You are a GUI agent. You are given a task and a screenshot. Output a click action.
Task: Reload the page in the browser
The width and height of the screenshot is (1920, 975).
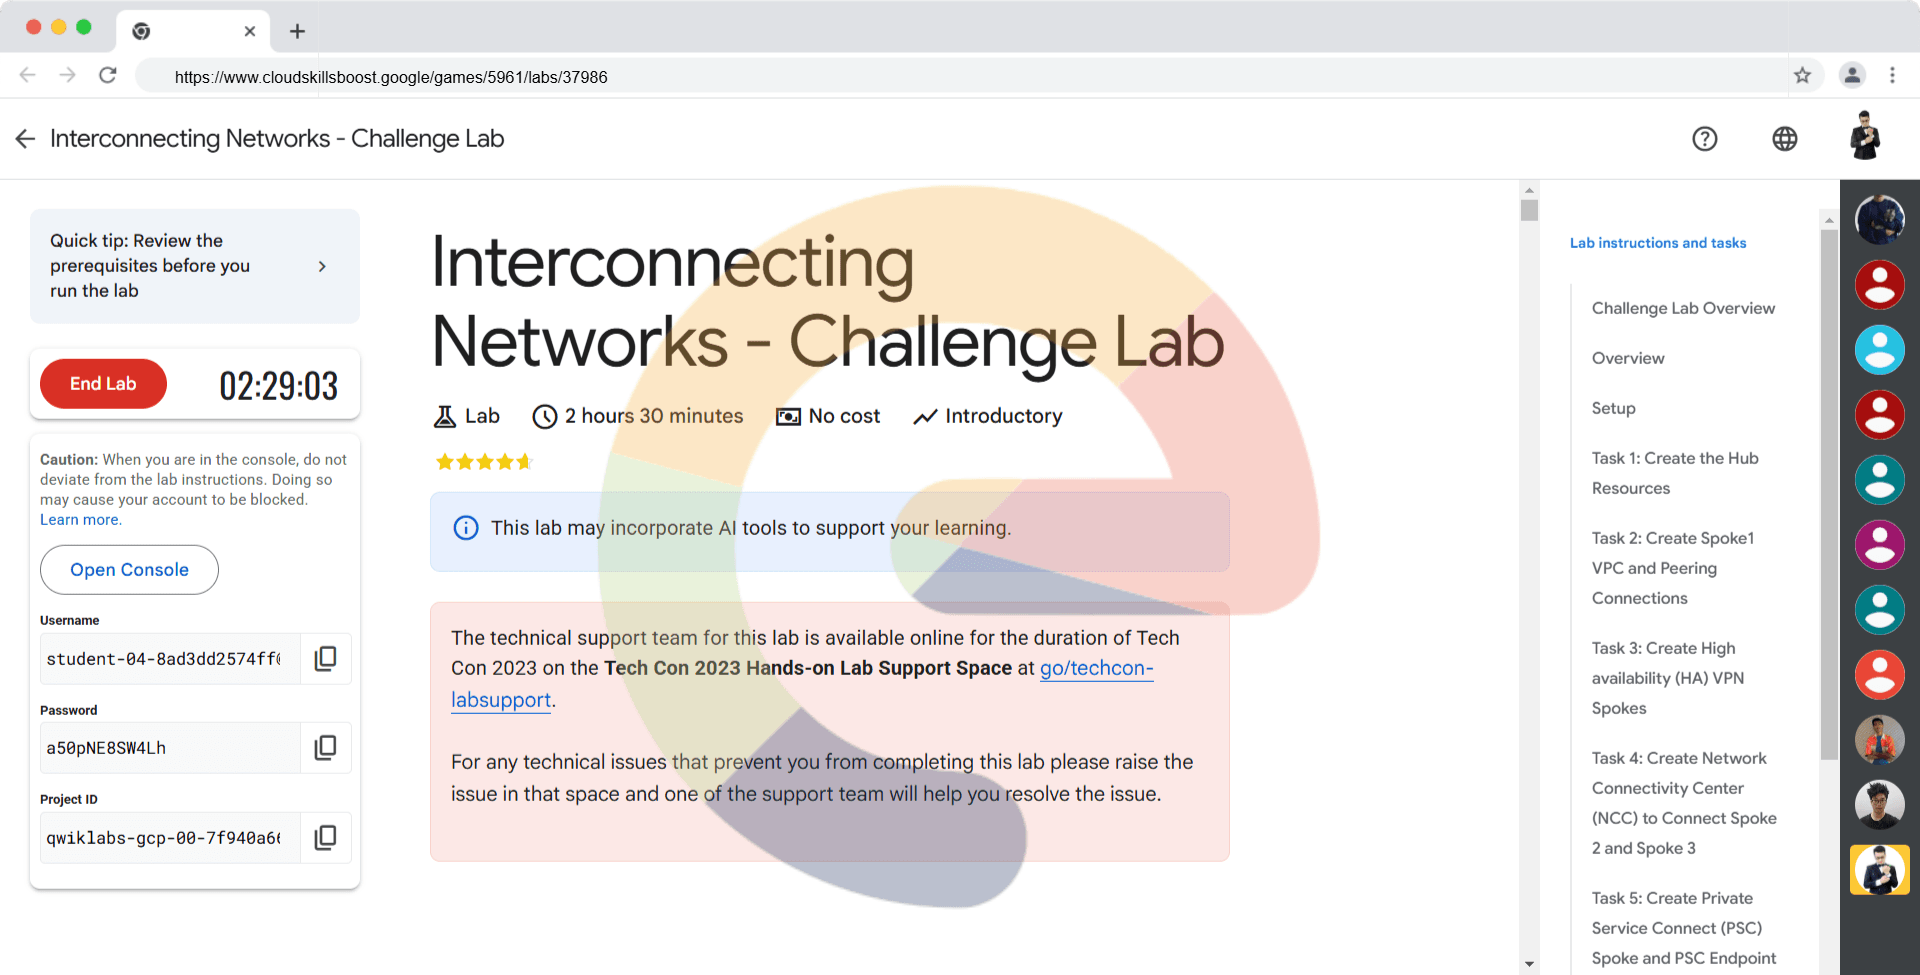(x=108, y=76)
